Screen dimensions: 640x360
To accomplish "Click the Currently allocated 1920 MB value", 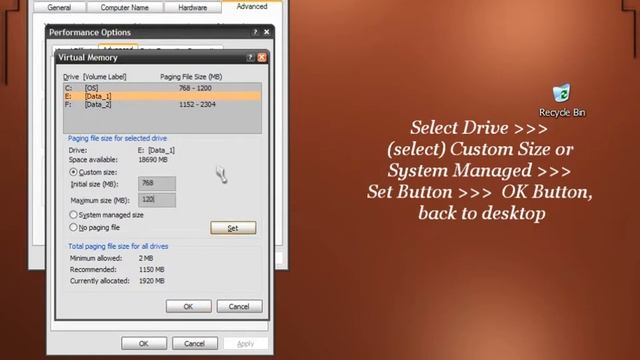I will tap(151, 281).
